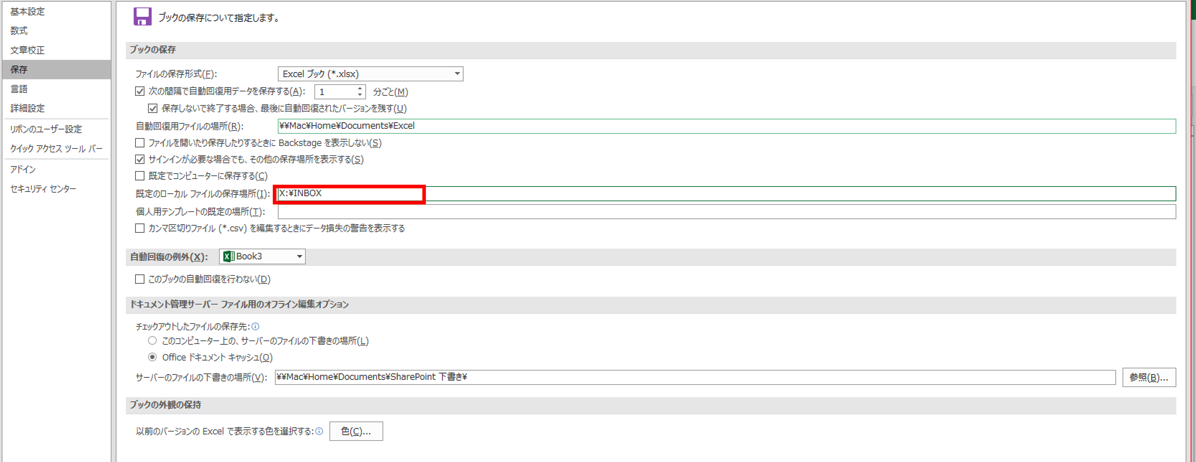The width and height of the screenshot is (1196, 462).
Task: Click the 個人用テンプレートの既定の場所 field
Action: tap(727, 211)
